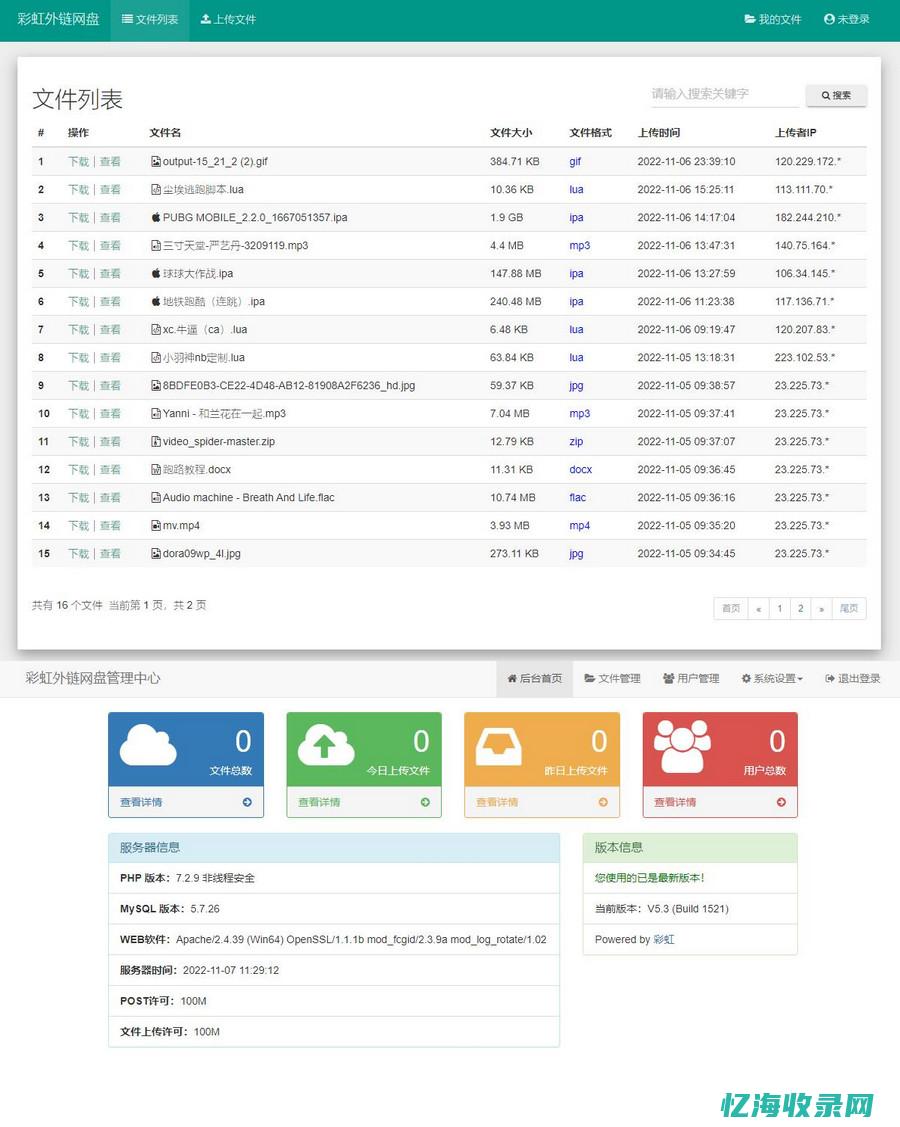The image size is (900, 1127).
Task: Click the cloud icon on 文件总数 card
Action: click(148, 745)
